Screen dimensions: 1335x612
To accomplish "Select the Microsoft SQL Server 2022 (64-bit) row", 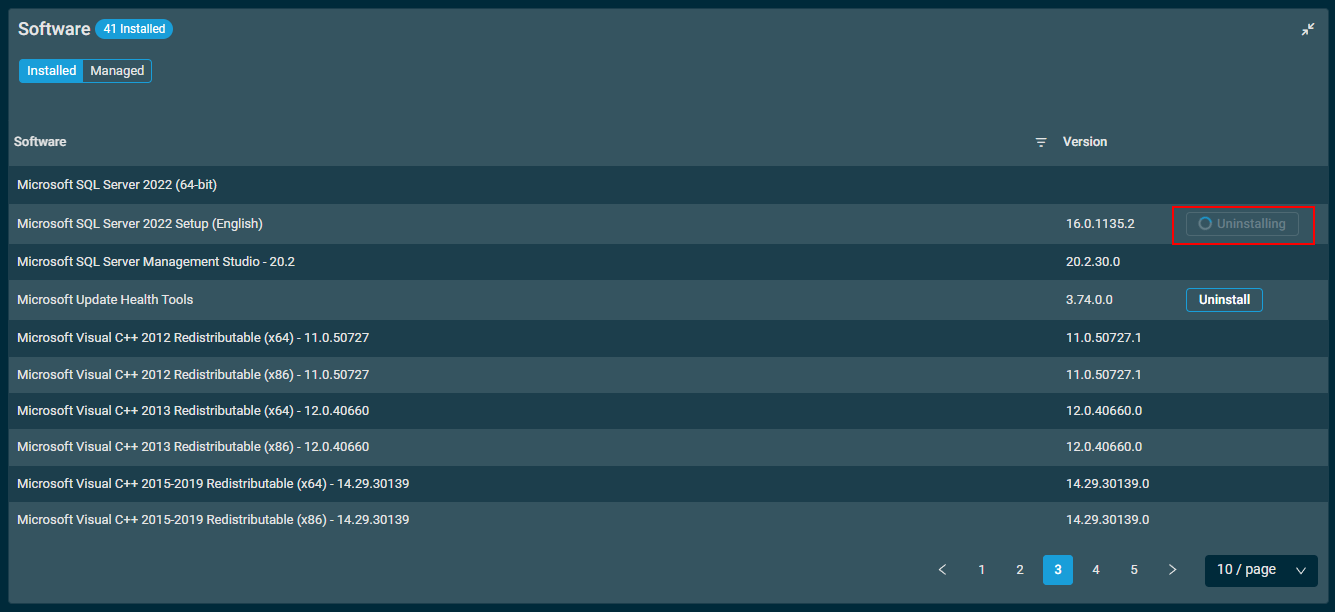I will [117, 185].
